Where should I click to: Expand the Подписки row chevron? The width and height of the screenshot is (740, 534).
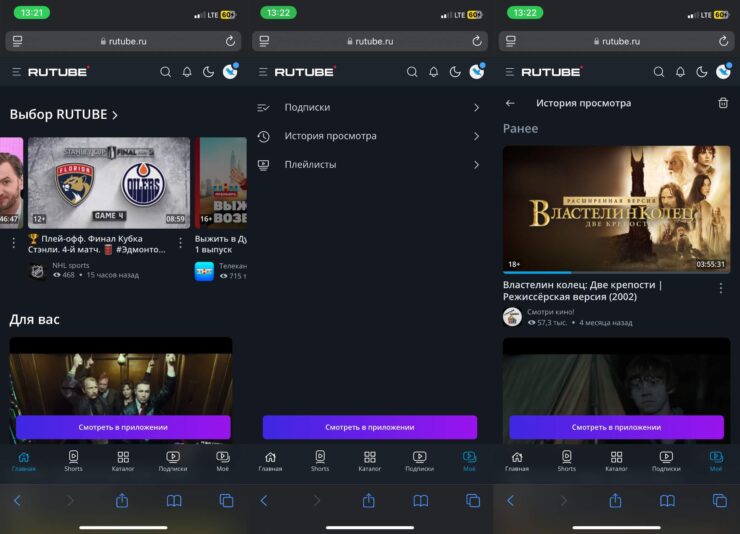pos(476,108)
